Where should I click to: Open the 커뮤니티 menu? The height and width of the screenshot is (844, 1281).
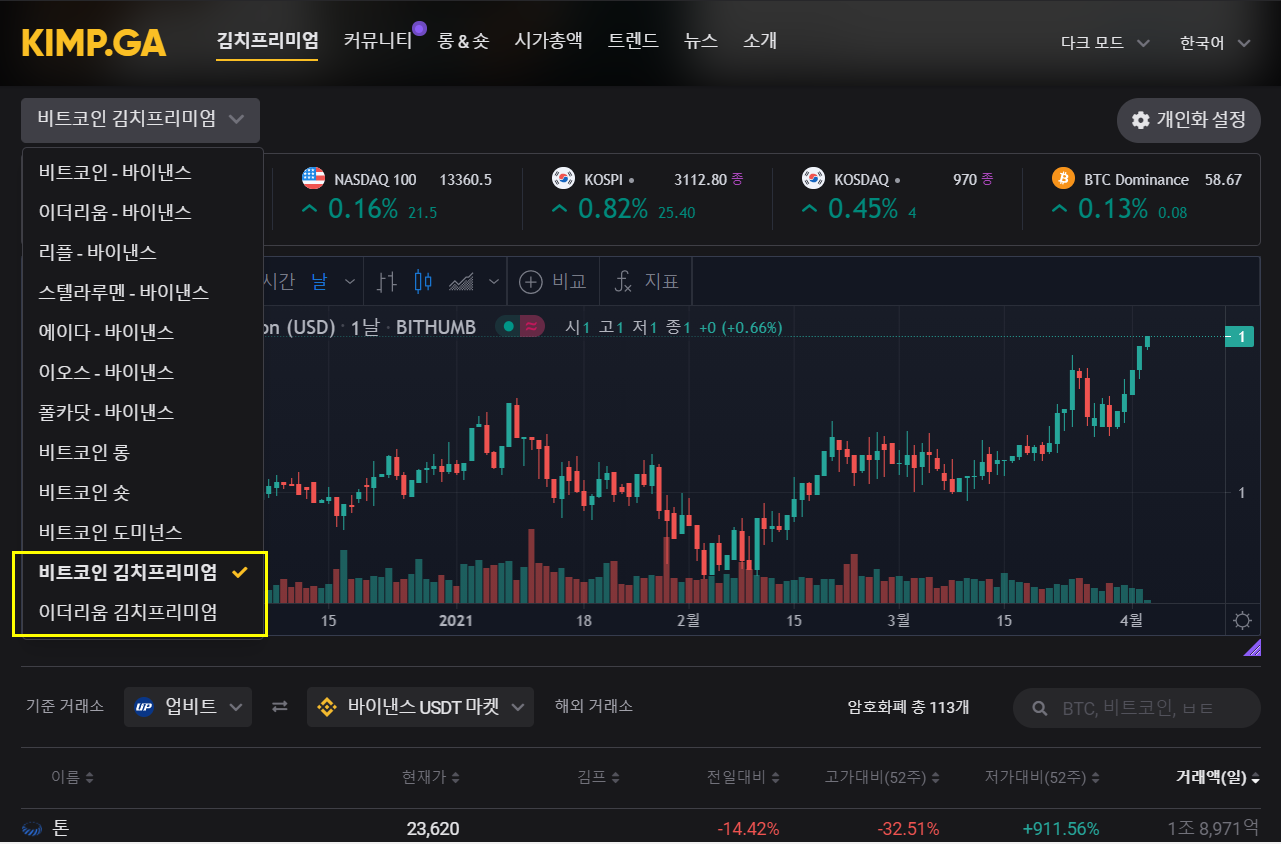pos(377,41)
